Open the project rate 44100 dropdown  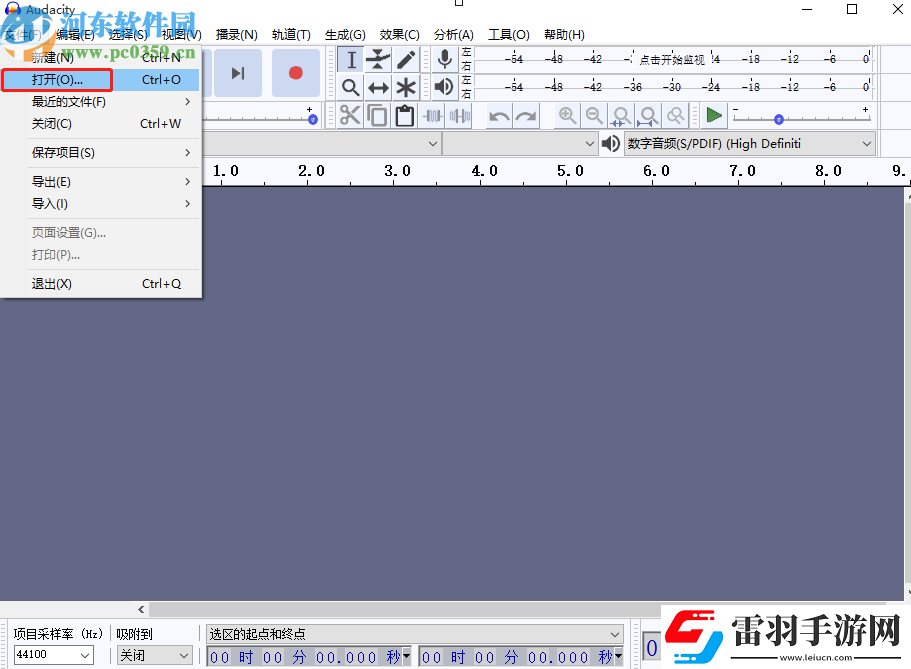click(53, 655)
